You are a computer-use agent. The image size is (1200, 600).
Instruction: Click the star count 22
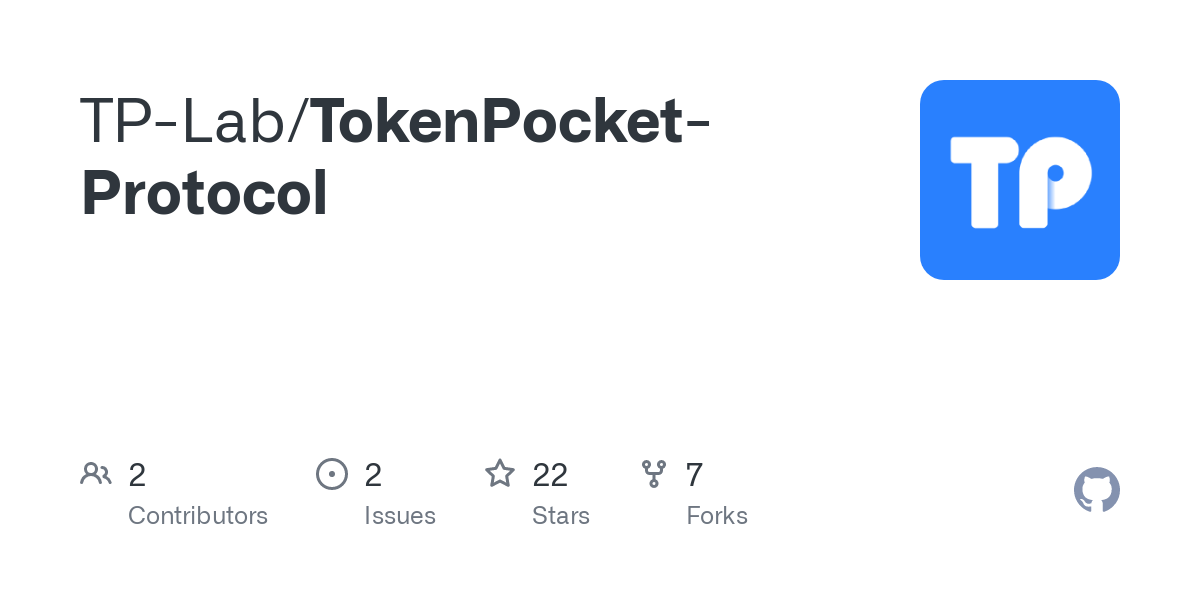pyautogui.click(x=550, y=475)
